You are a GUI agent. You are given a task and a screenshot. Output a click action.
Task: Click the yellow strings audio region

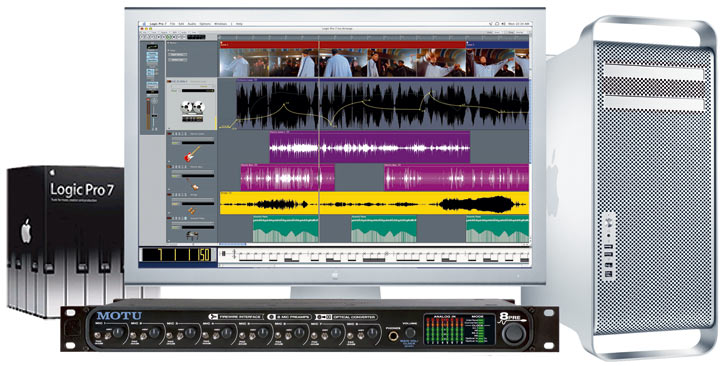coord(374,203)
